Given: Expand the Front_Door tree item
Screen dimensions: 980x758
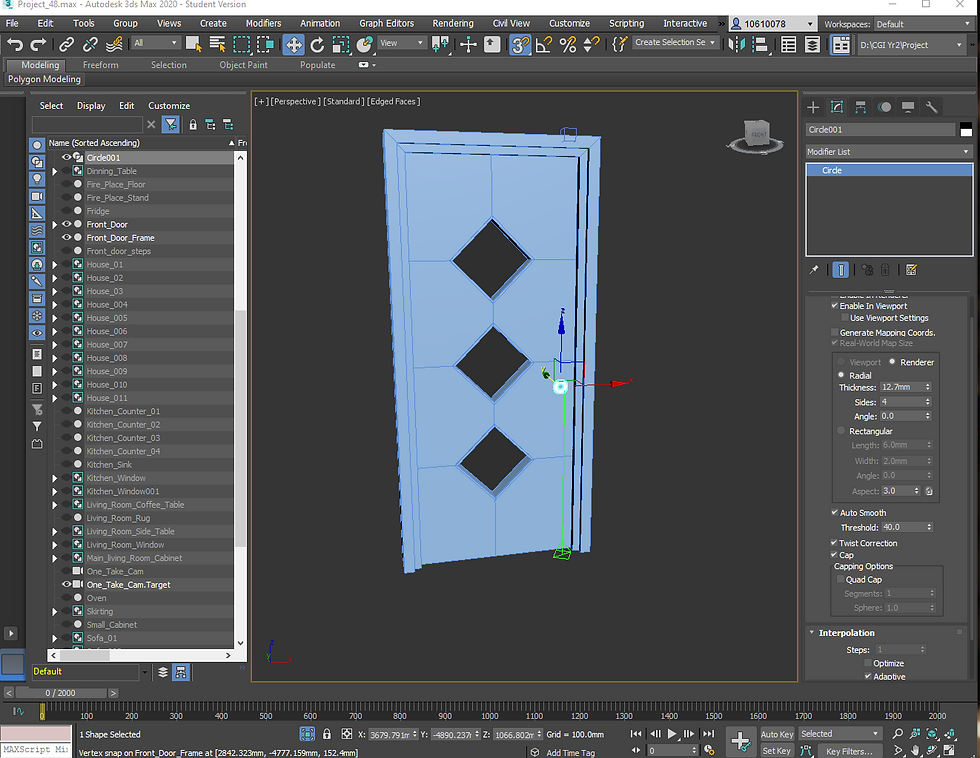Looking at the screenshot, I should (x=55, y=224).
